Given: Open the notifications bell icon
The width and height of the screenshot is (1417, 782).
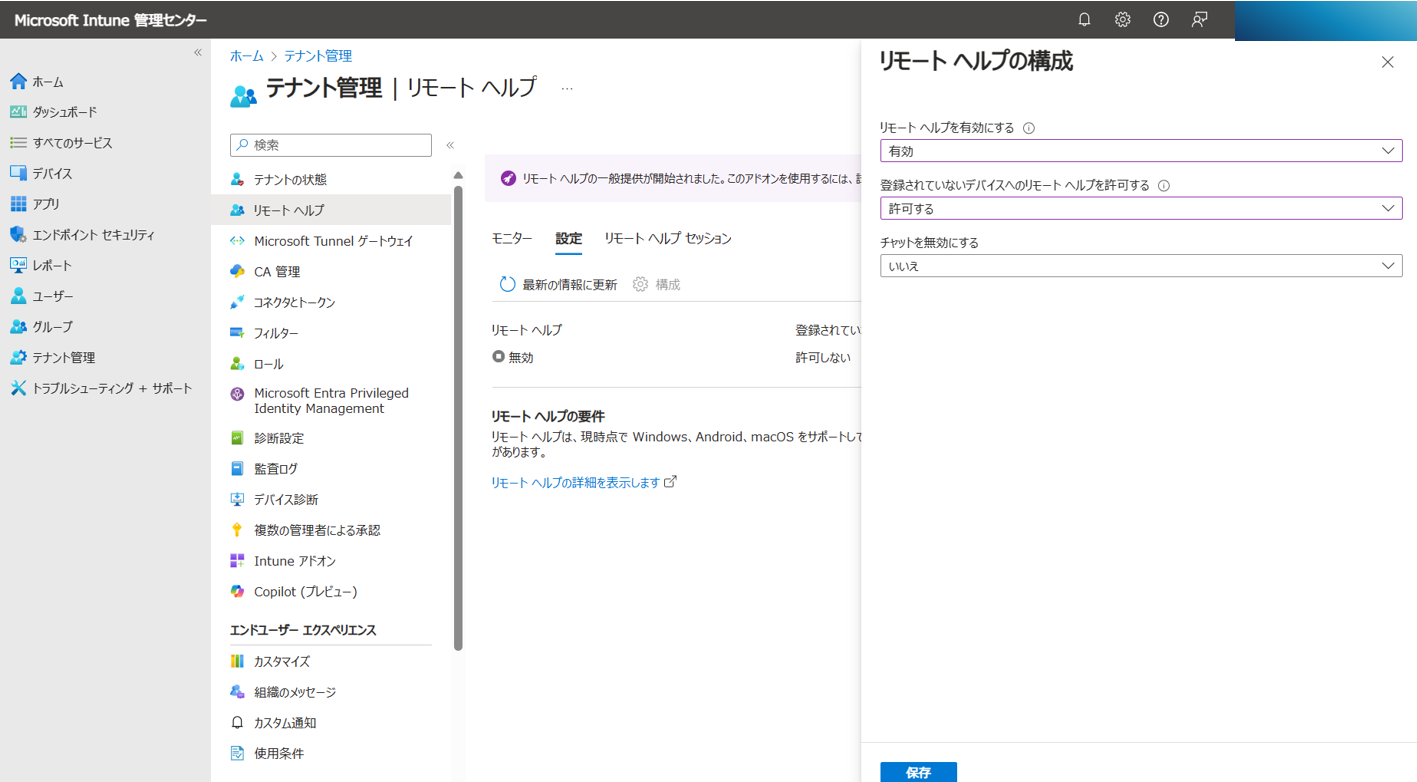Looking at the screenshot, I should pos(1084,20).
